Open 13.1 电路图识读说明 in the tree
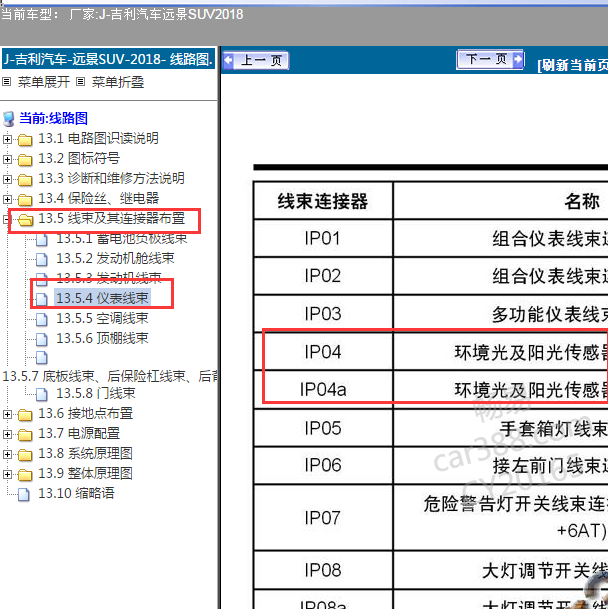Viewport: 608px width, 609px height. [x=98, y=138]
